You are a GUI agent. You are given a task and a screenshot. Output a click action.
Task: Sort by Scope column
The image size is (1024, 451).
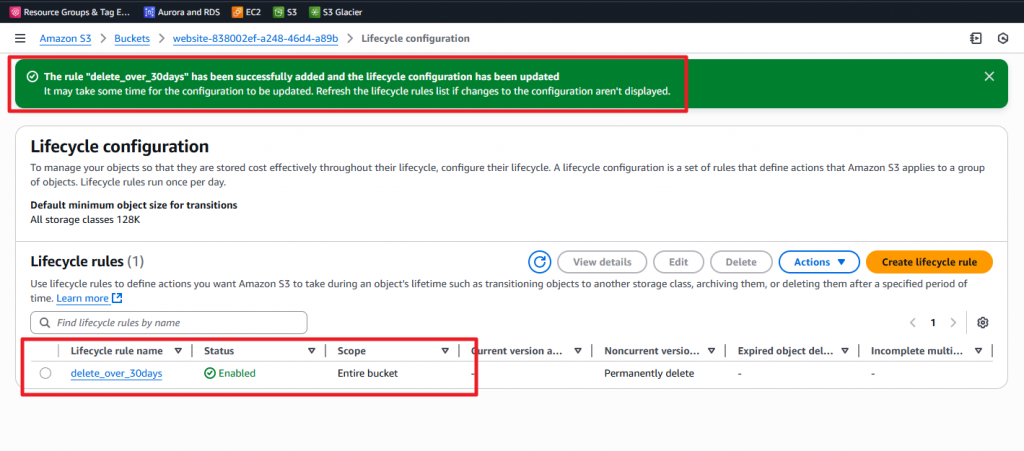pos(445,351)
